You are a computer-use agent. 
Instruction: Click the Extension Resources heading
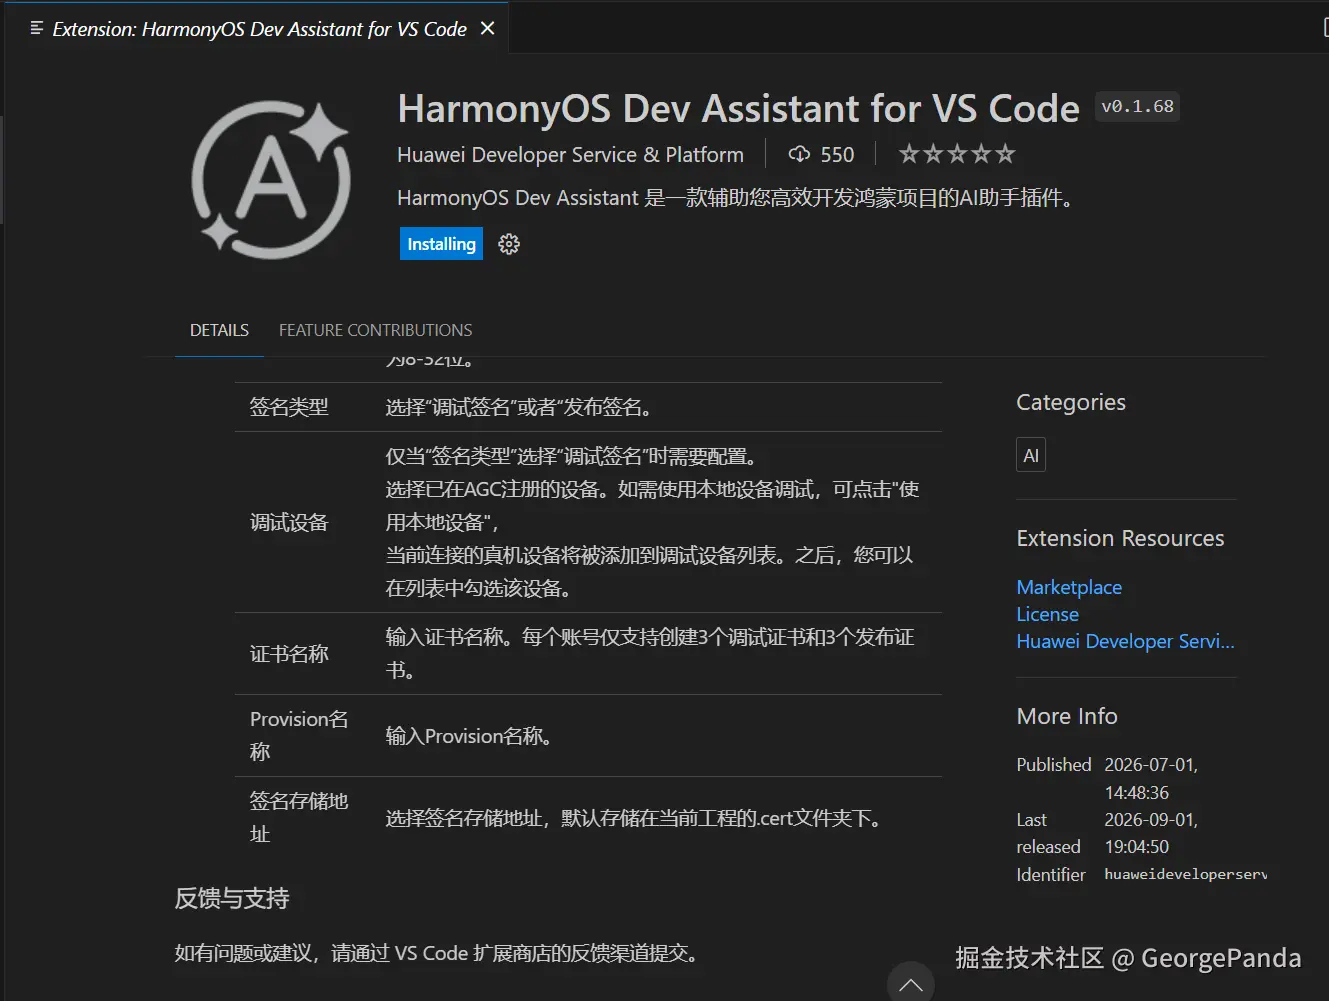(x=1120, y=538)
